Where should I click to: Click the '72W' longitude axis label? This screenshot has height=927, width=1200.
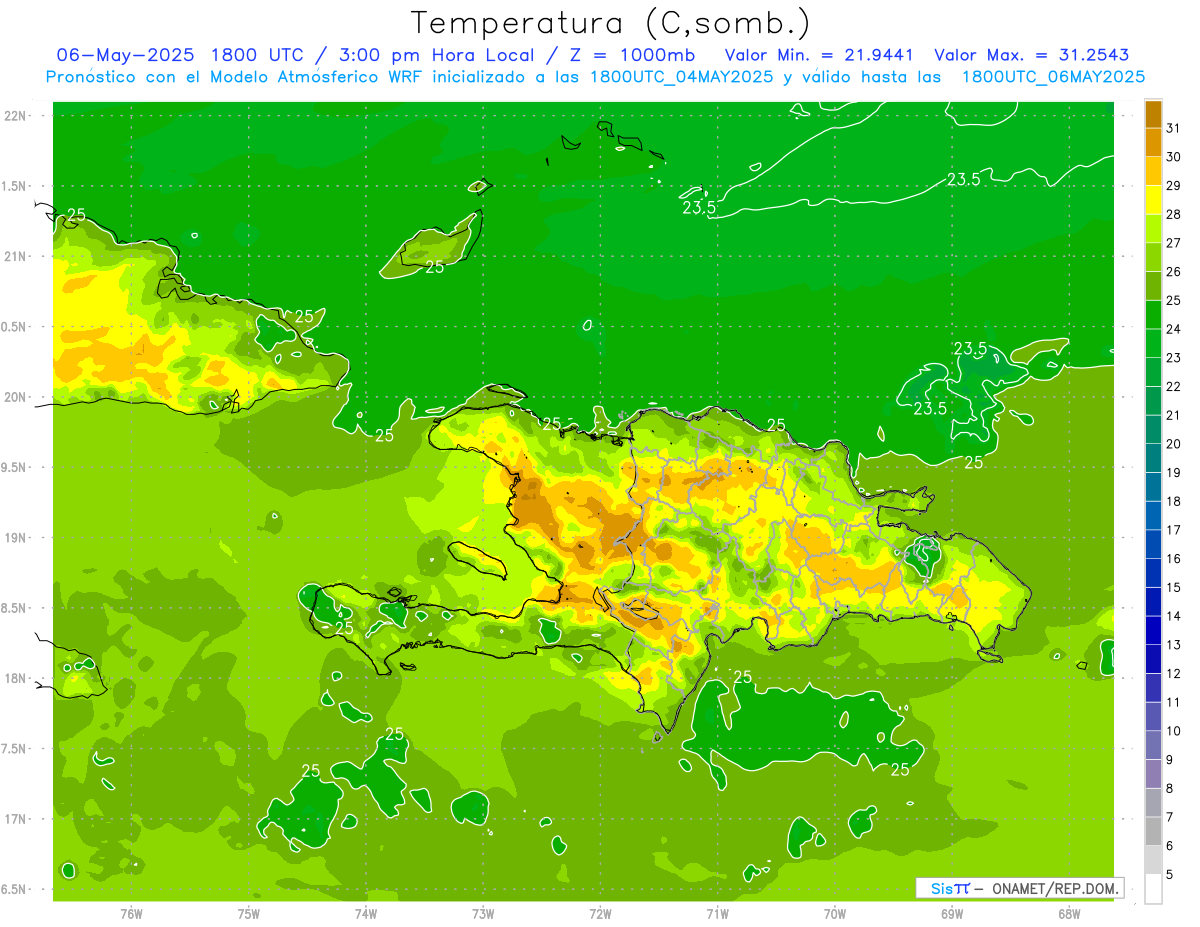point(600,914)
